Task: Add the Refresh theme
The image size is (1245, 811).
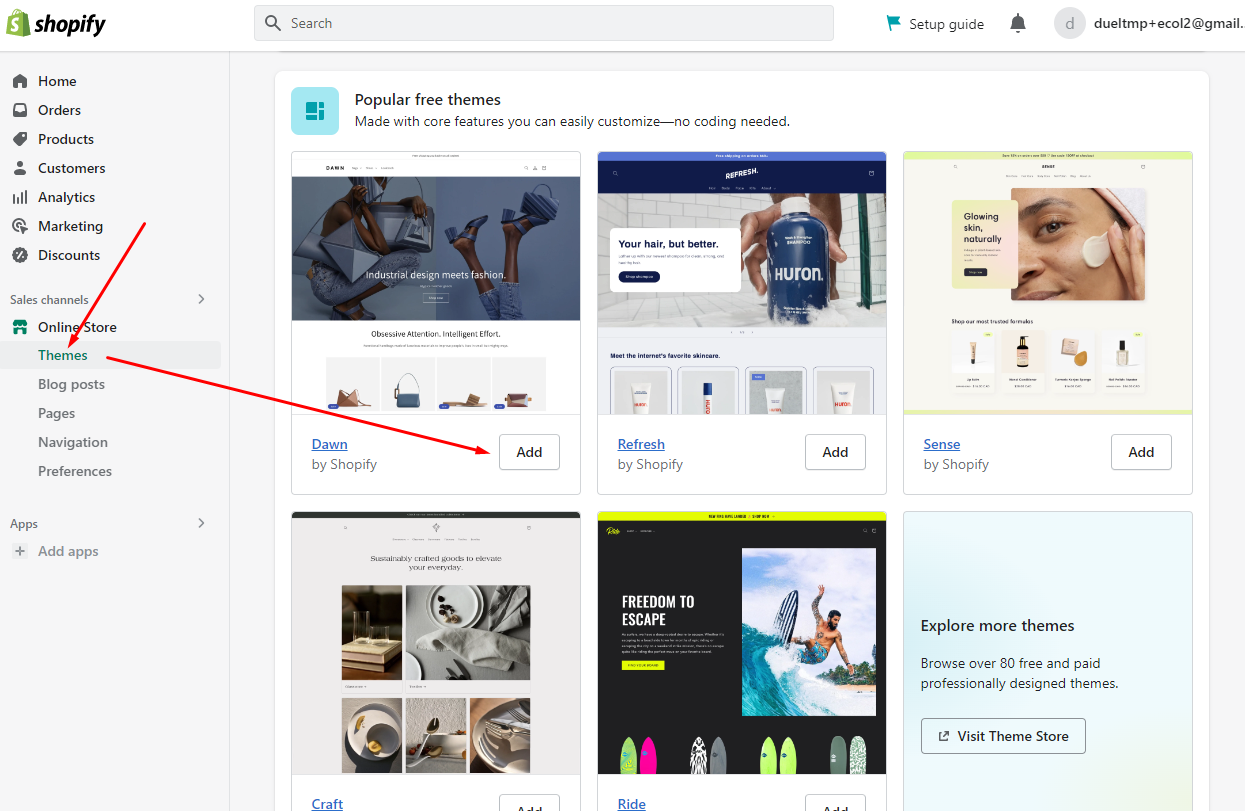Action: [x=835, y=452]
